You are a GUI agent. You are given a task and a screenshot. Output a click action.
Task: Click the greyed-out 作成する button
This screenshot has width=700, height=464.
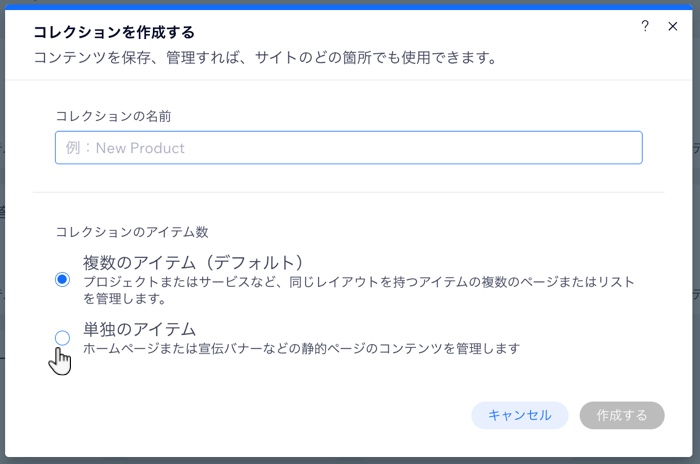[622, 415]
